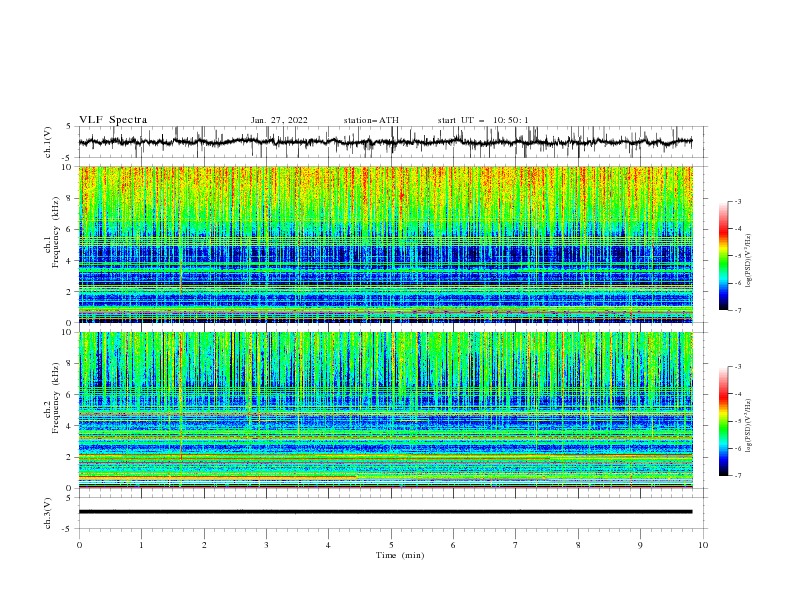792x612 pixels.
Task: Click time axis tick label "4"
Action: coord(328,545)
